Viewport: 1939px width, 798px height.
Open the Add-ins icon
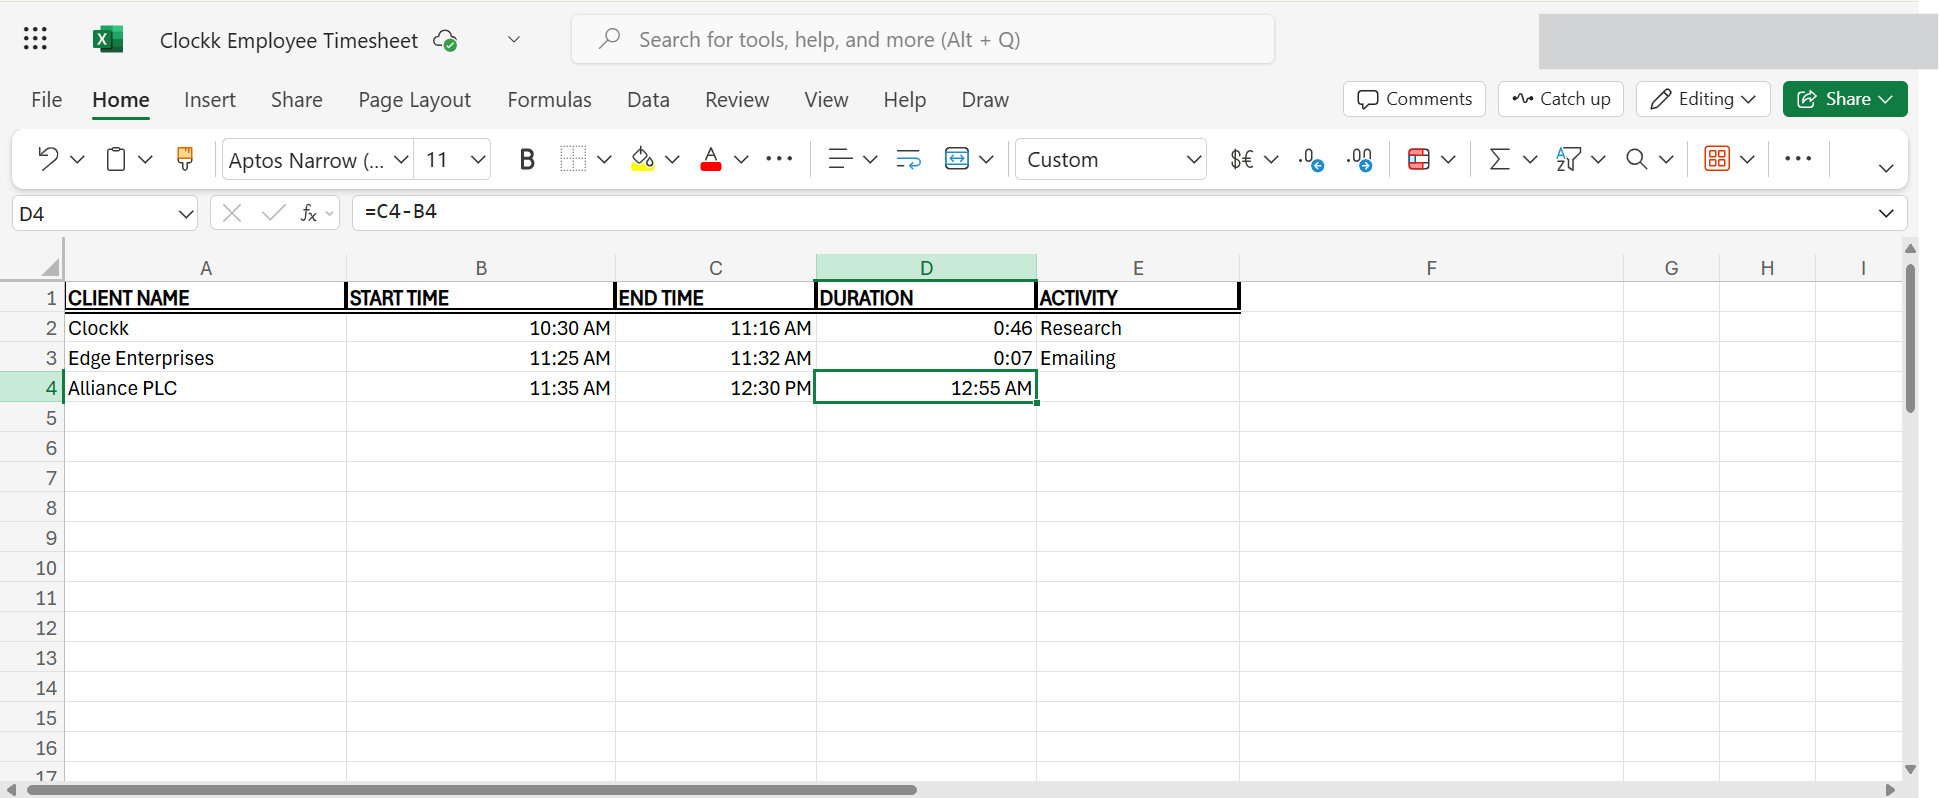tap(1717, 159)
